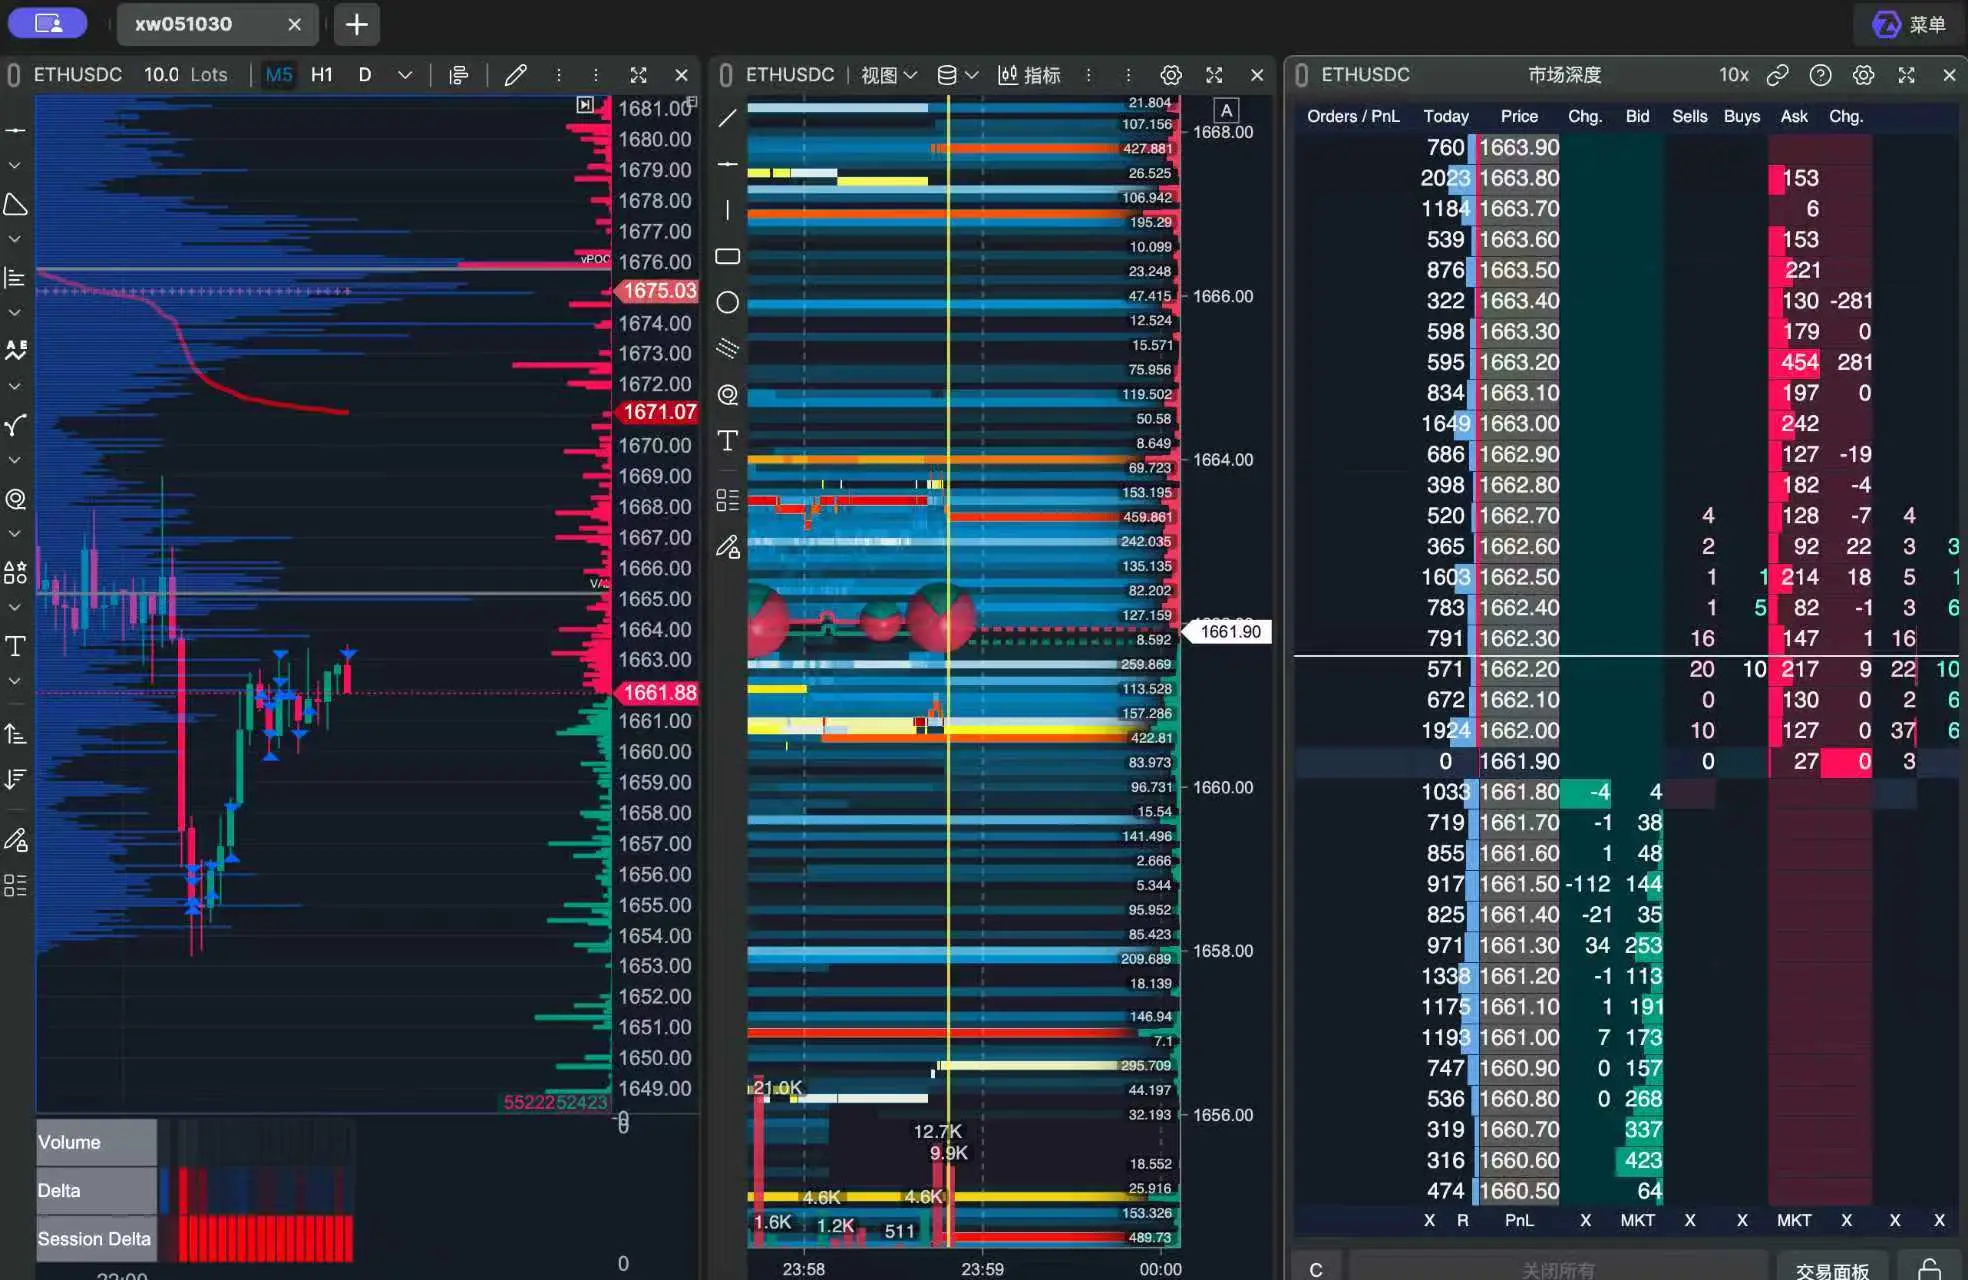Open the 菜单 main menu
The image size is (1968, 1280).
(1909, 24)
